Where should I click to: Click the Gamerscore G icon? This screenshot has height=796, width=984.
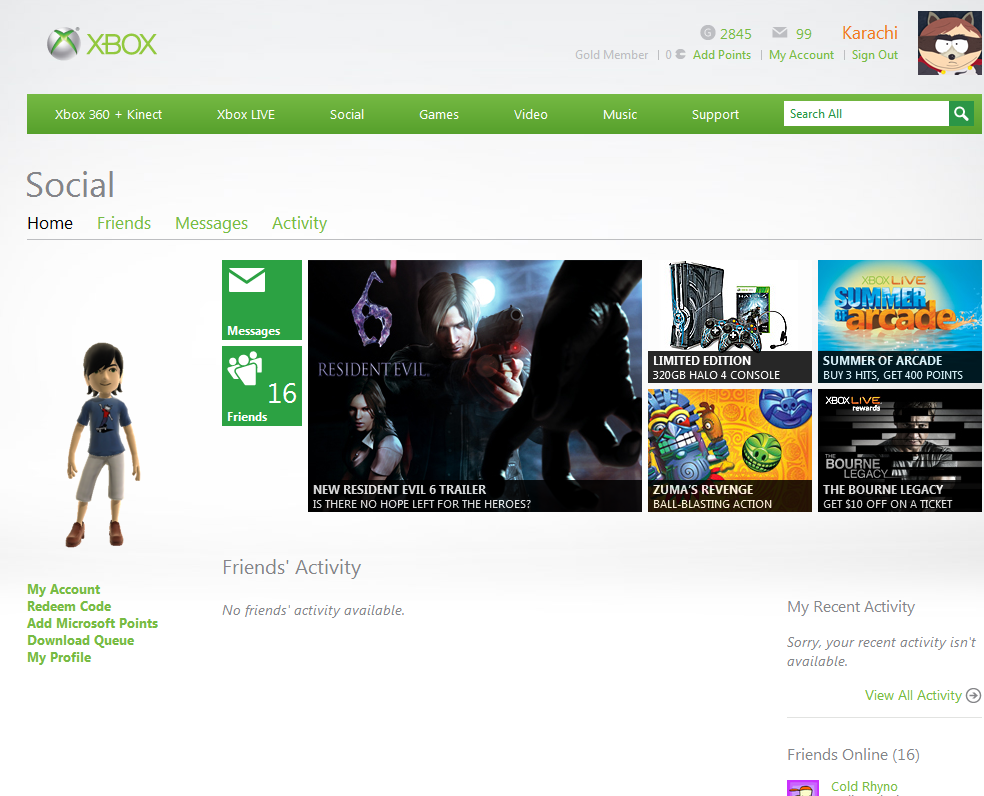(x=708, y=33)
